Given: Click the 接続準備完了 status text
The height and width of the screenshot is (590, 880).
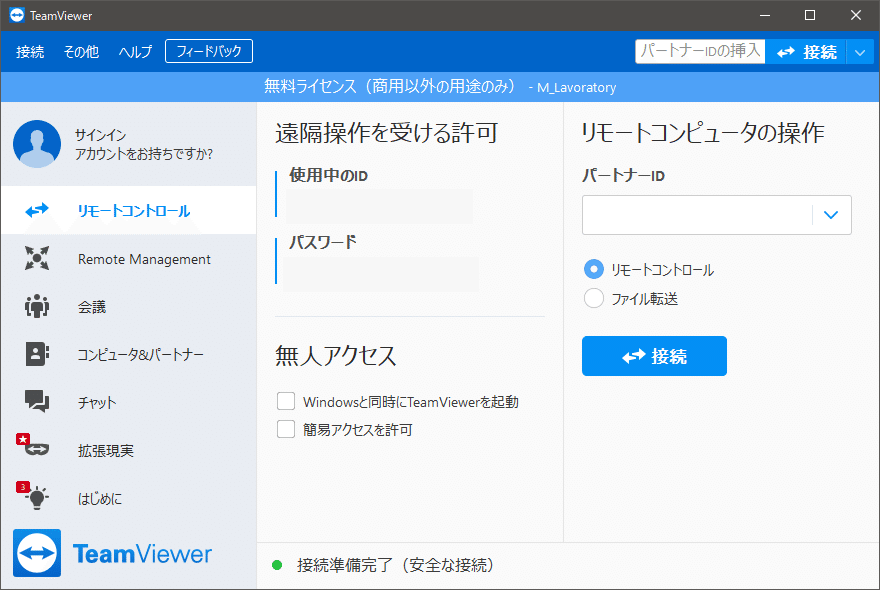Looking at the screenshot, I should point(396,565).
